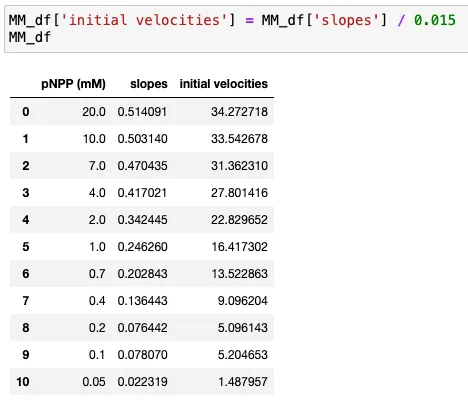Click the initial velocity 5.096143
This screenshot has height=405, width=468.
coord(243,328)
